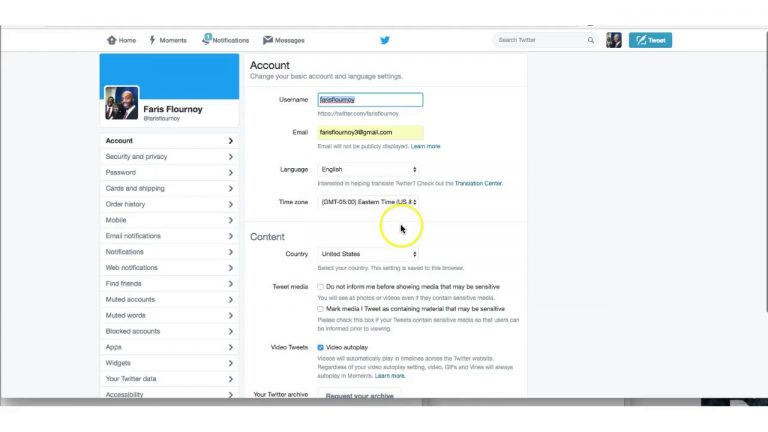768x432 pixels.
Task: Click the chevron beside Apps
Action: tap(230, 347)
